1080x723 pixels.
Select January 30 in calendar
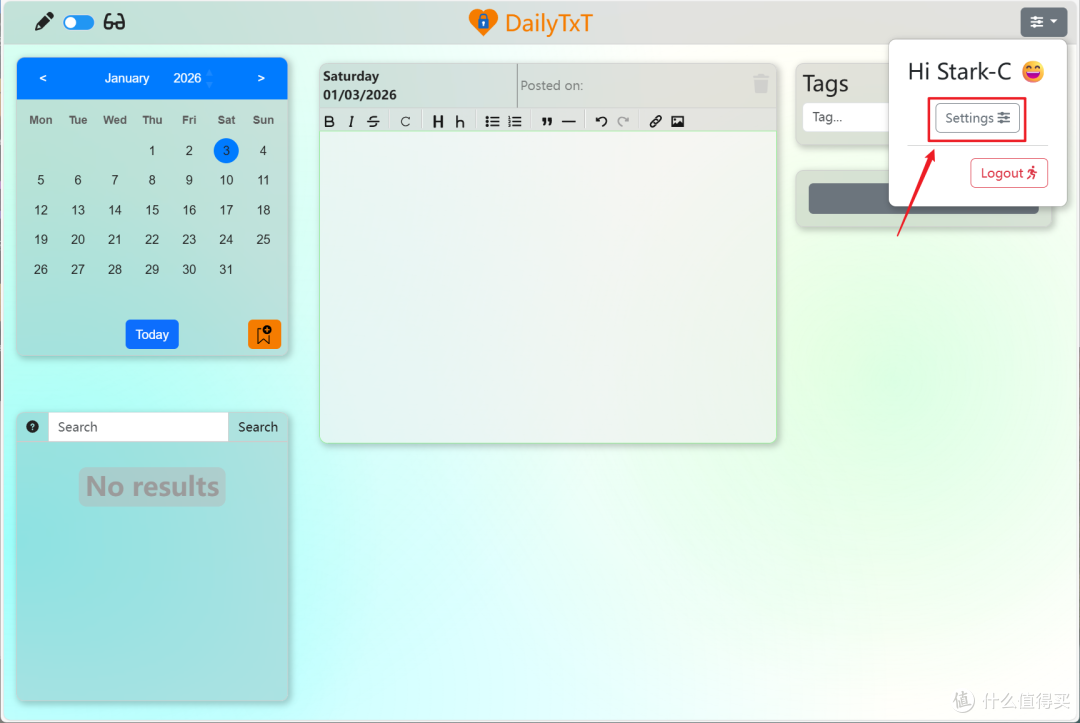pos(189,269)
